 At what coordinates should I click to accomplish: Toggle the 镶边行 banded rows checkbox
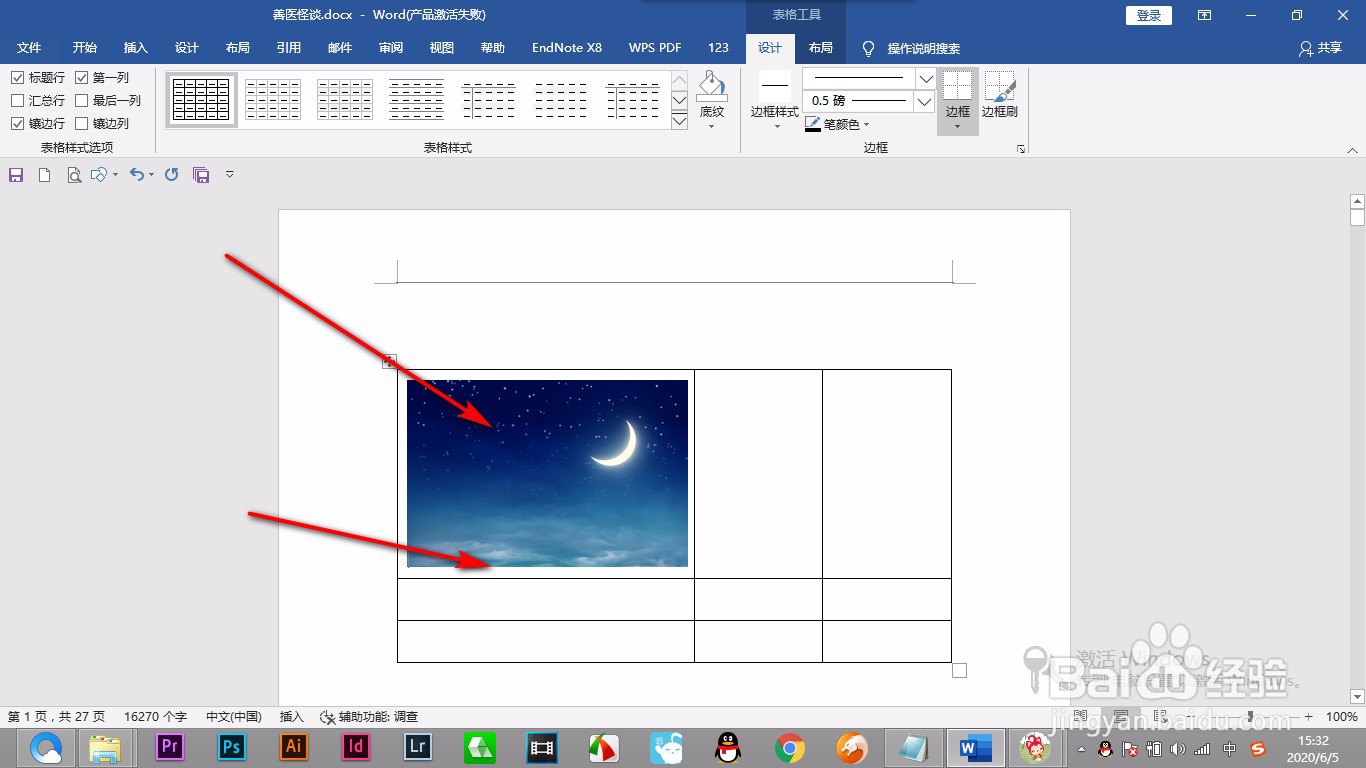coord(18,123)
